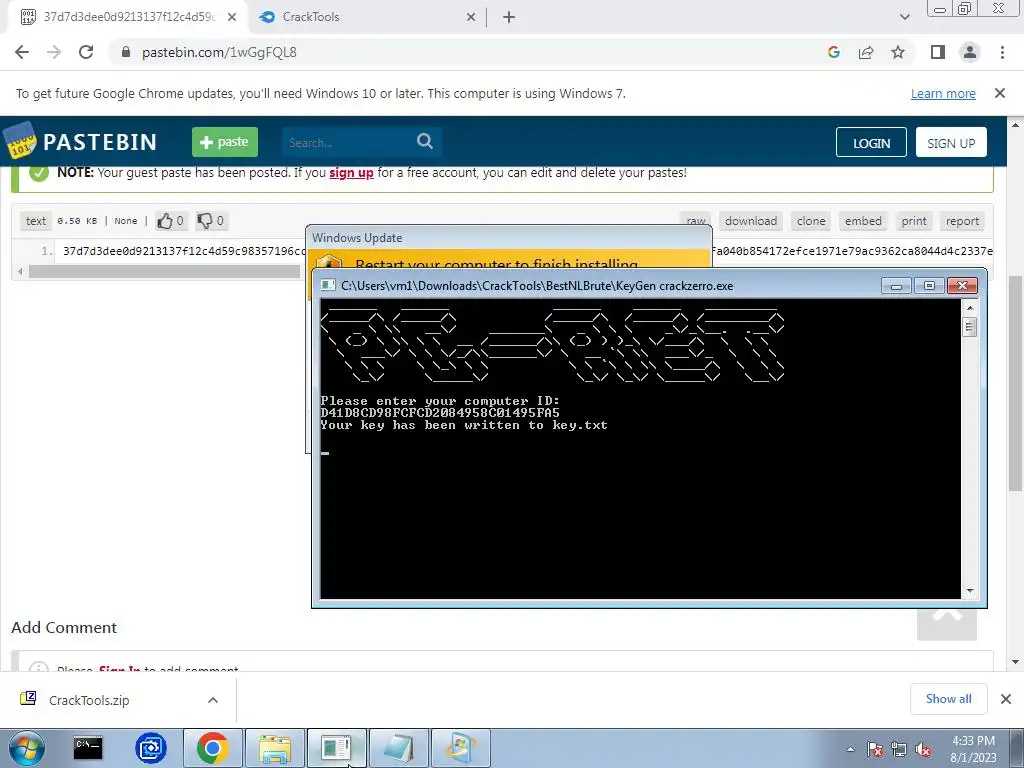This screenshot has height=768, width=1024.
Task: Open Command Prompt from taskbar
Action: point(88,748)
